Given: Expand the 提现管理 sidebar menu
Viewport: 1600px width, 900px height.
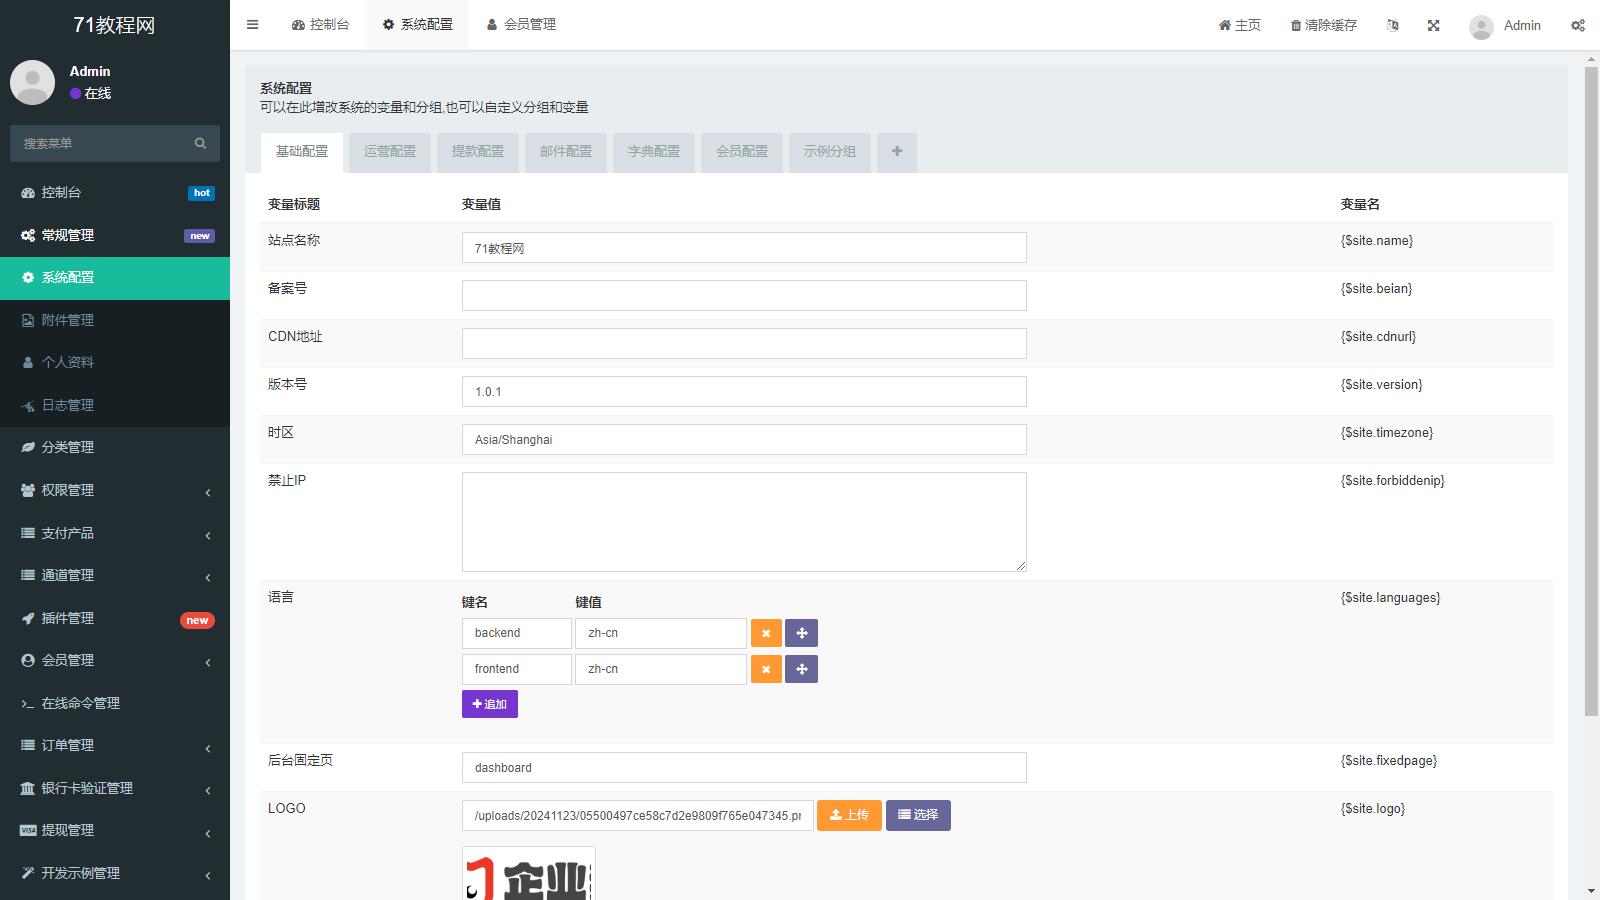Looking at the screenshot, I should (x=115, y=830).
